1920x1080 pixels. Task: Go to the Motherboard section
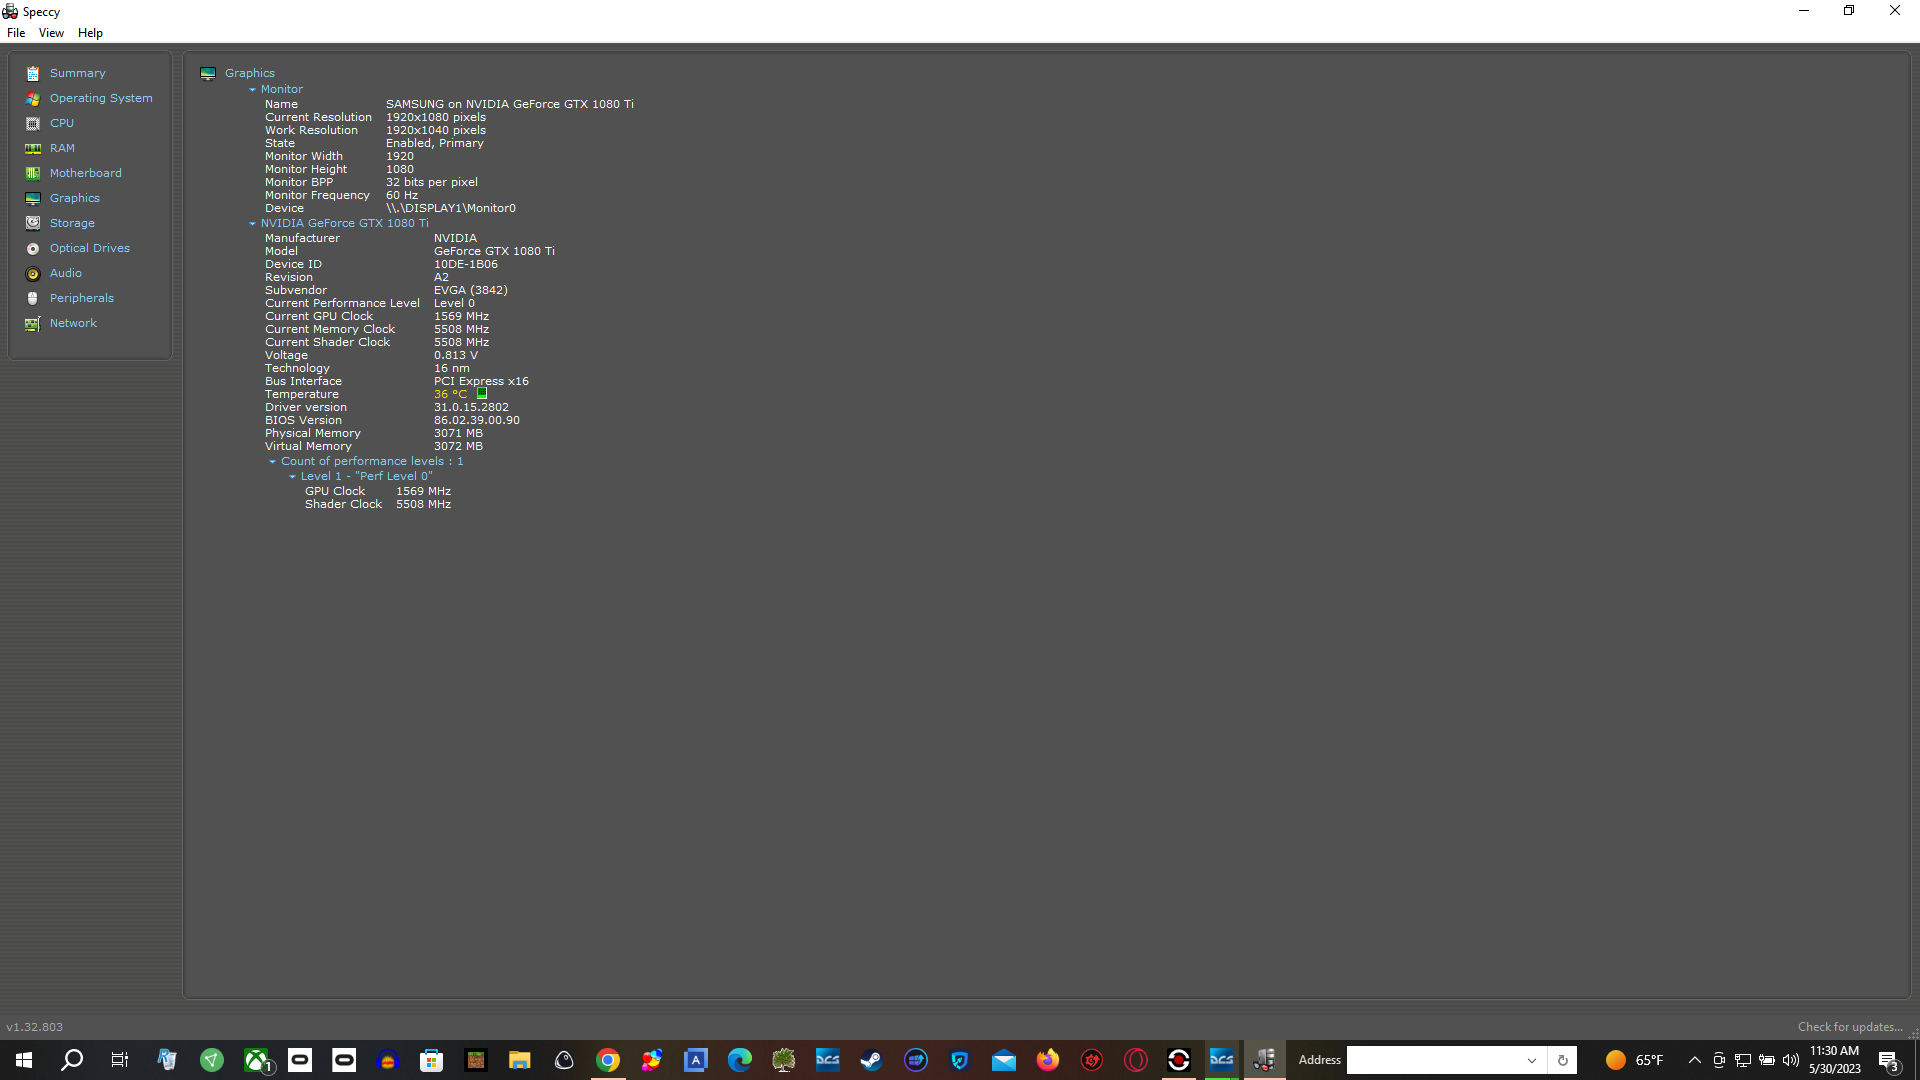(x=86, y=173)
